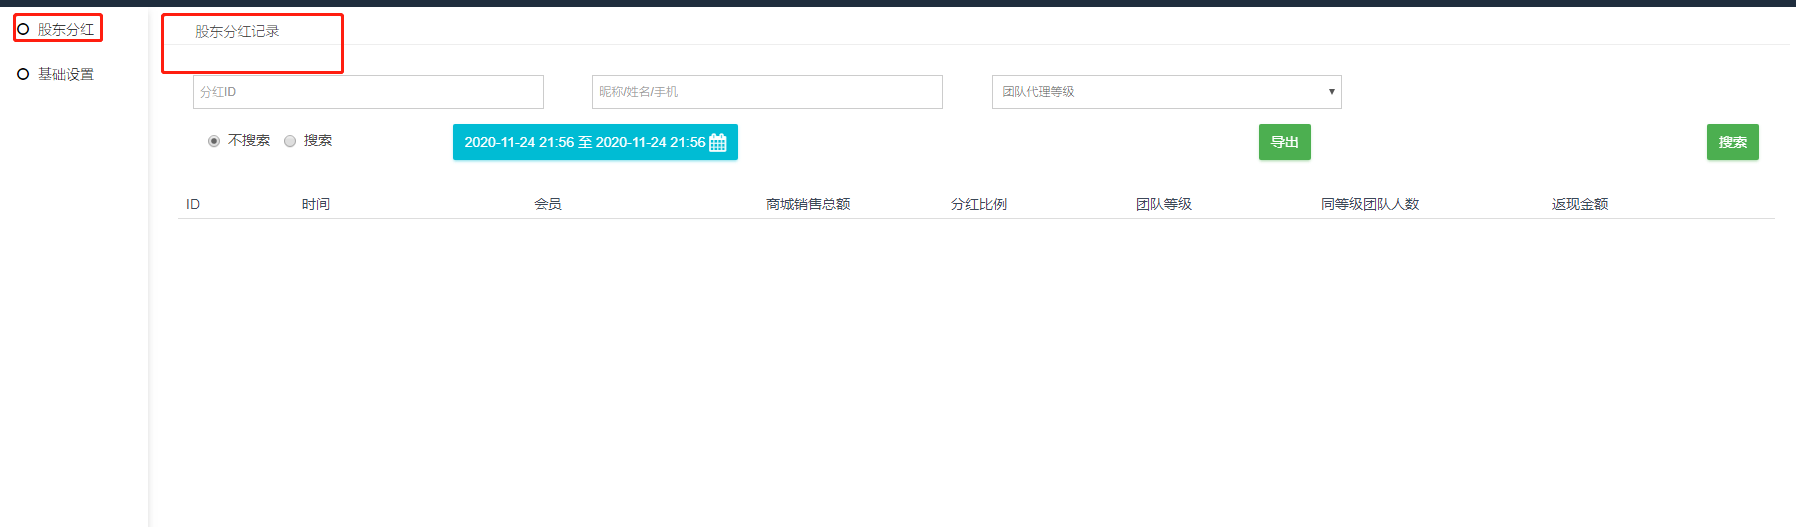Viewport: 1796px width, 527px height.
Task: Select the 搜索 radio button
Action: 290,141
